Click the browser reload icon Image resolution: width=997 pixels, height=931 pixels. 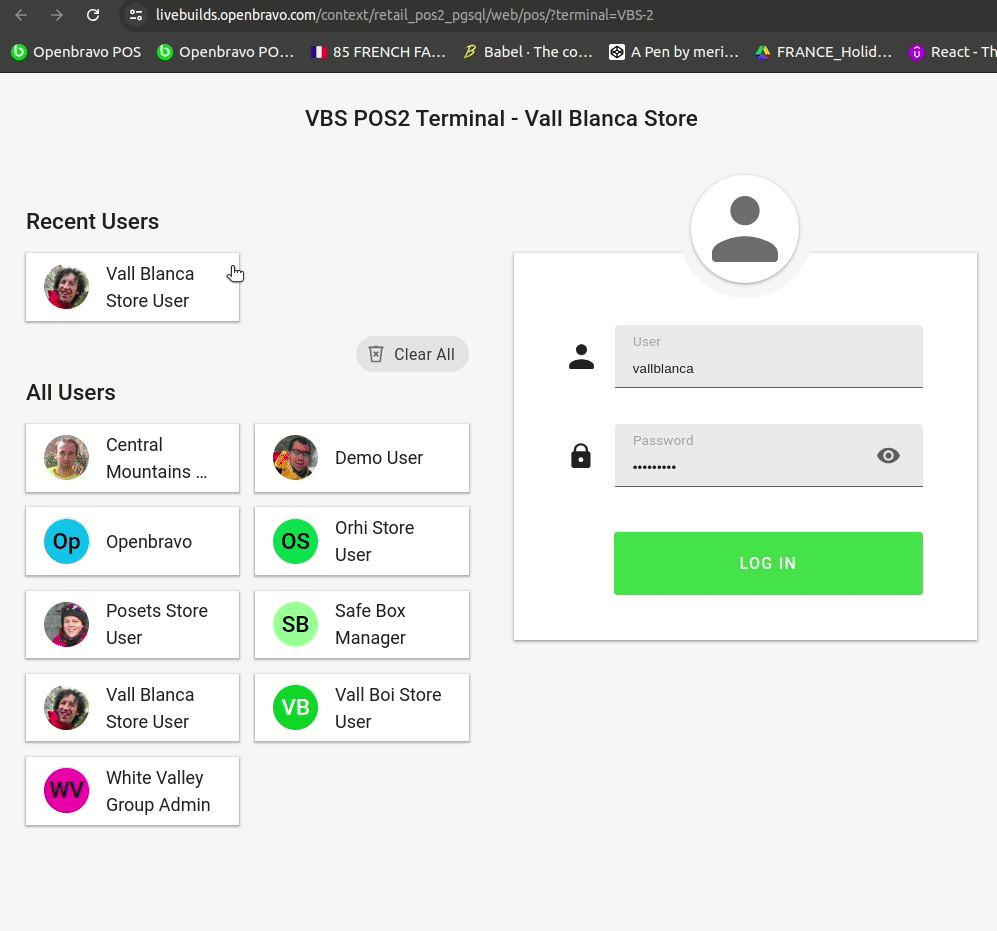93,15
